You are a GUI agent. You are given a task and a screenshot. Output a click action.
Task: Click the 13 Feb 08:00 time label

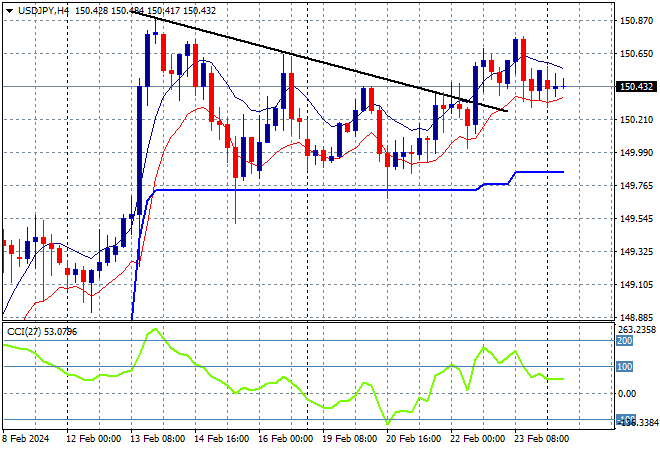point(158,439)
